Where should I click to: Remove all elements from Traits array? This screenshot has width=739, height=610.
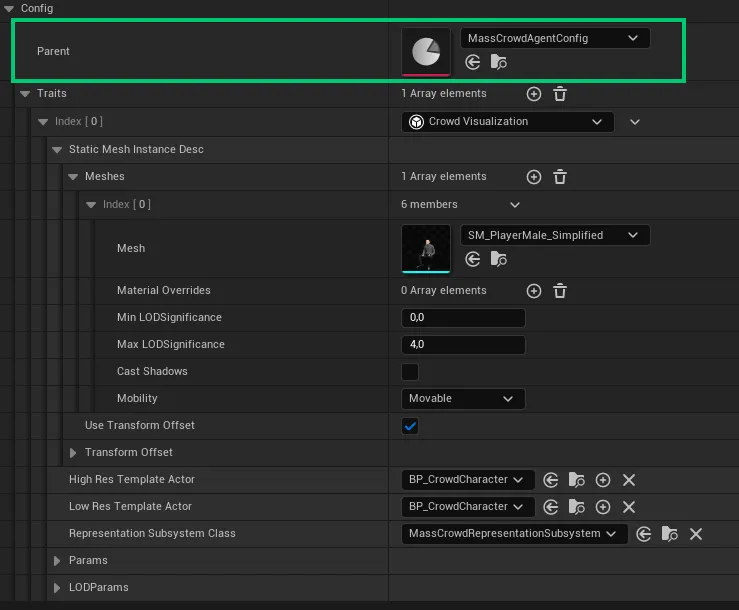click(560, 94)
